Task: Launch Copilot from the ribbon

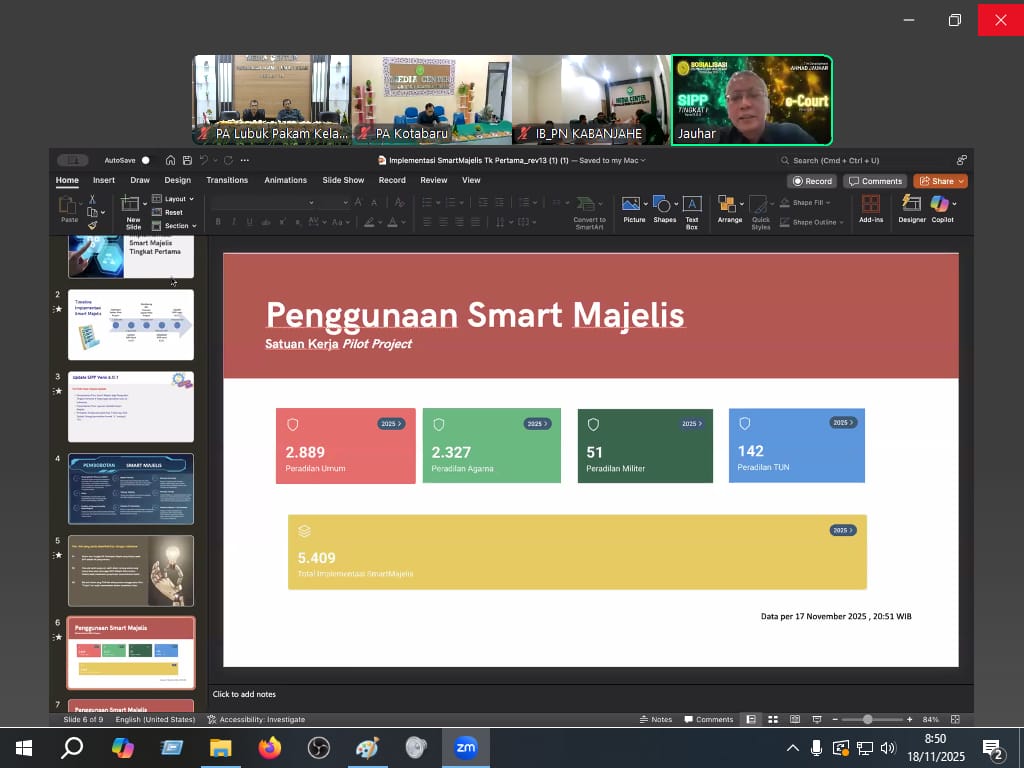Action: pos(941,205)
